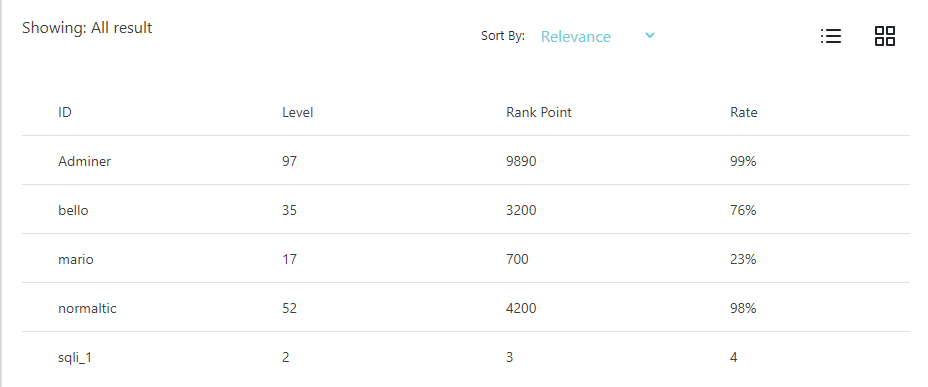Select the mario row ID

tap(76, 259)
